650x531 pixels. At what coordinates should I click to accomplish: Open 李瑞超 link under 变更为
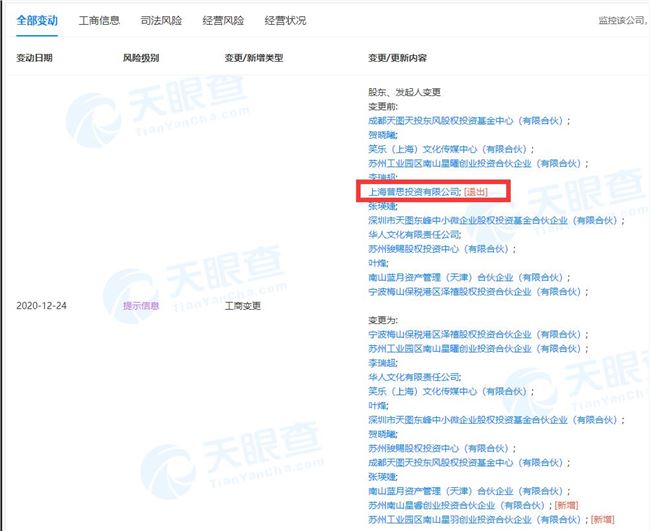coord(382,363)
